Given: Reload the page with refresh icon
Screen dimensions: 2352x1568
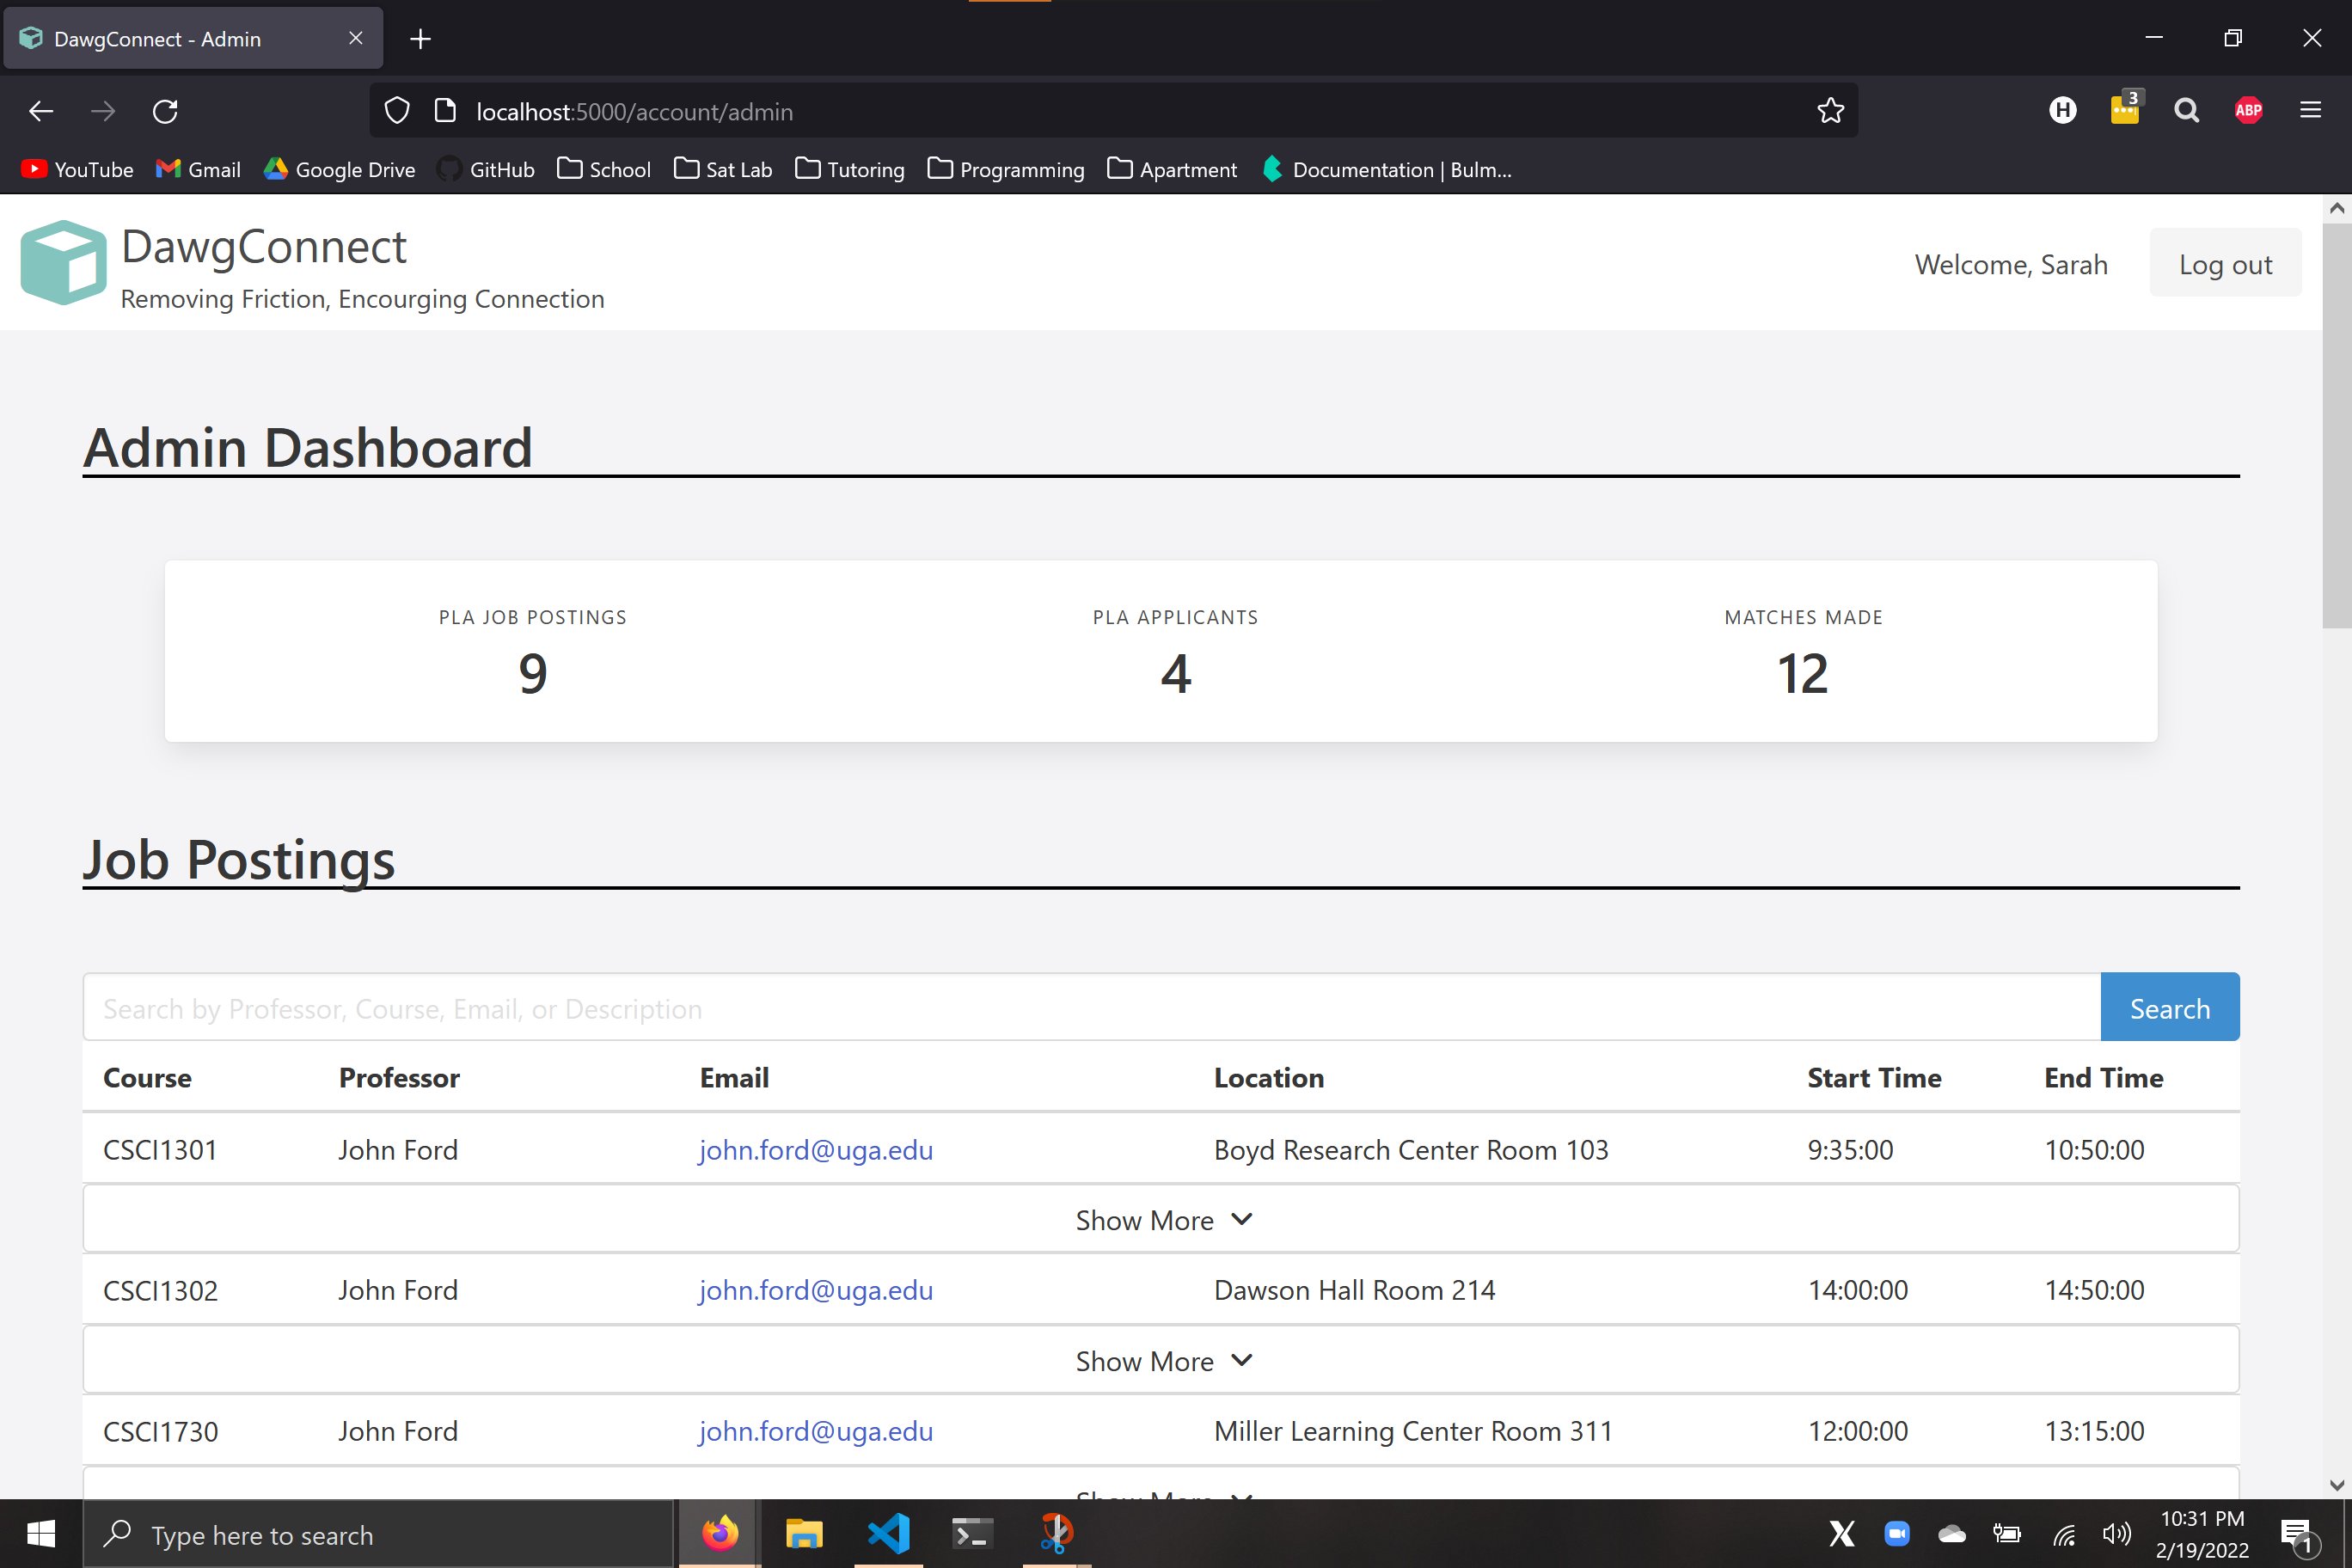Looking at the screenshot, I should (x=165, y=111).
